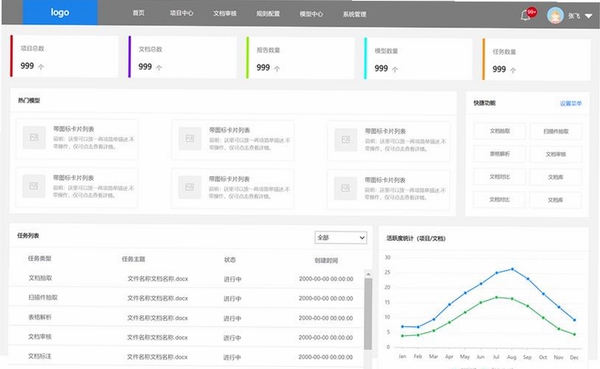Click the 任务类型 column header

point(39,258)
